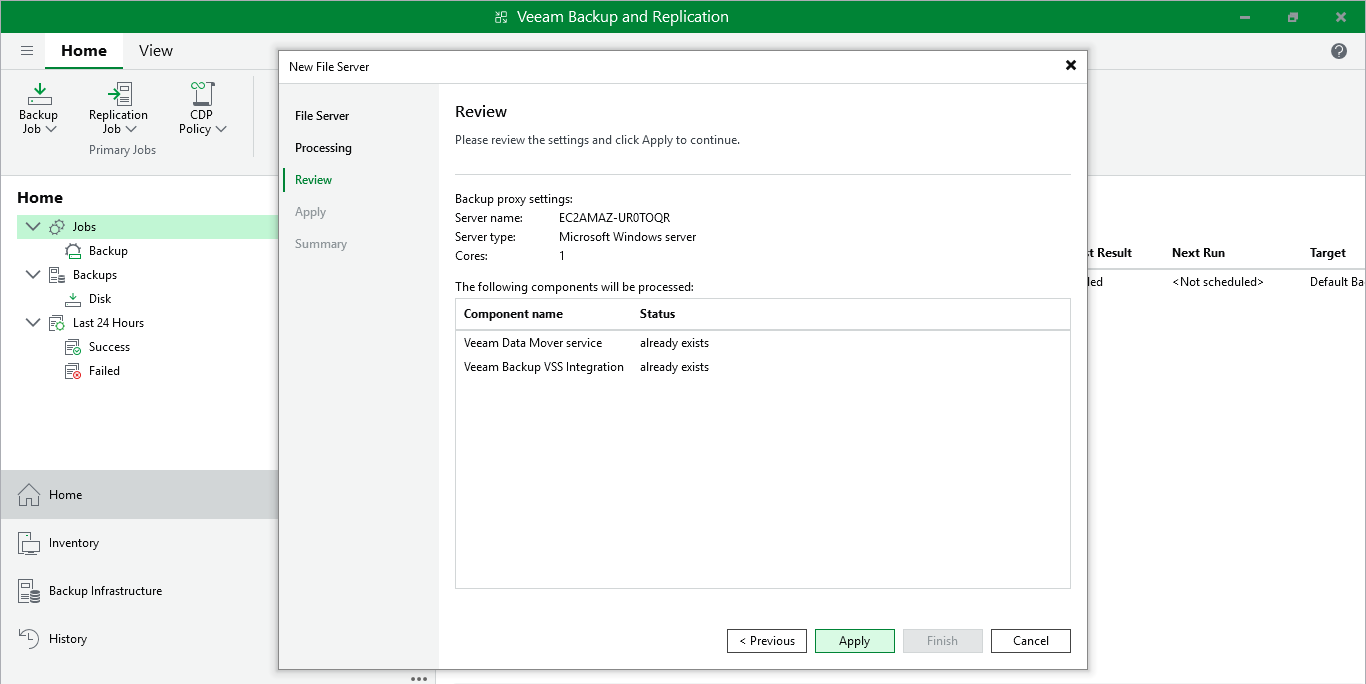Select the Last 24 Hours tree item
The width and height of the screenshot is (1366, 684).
[x=108, y=323]
